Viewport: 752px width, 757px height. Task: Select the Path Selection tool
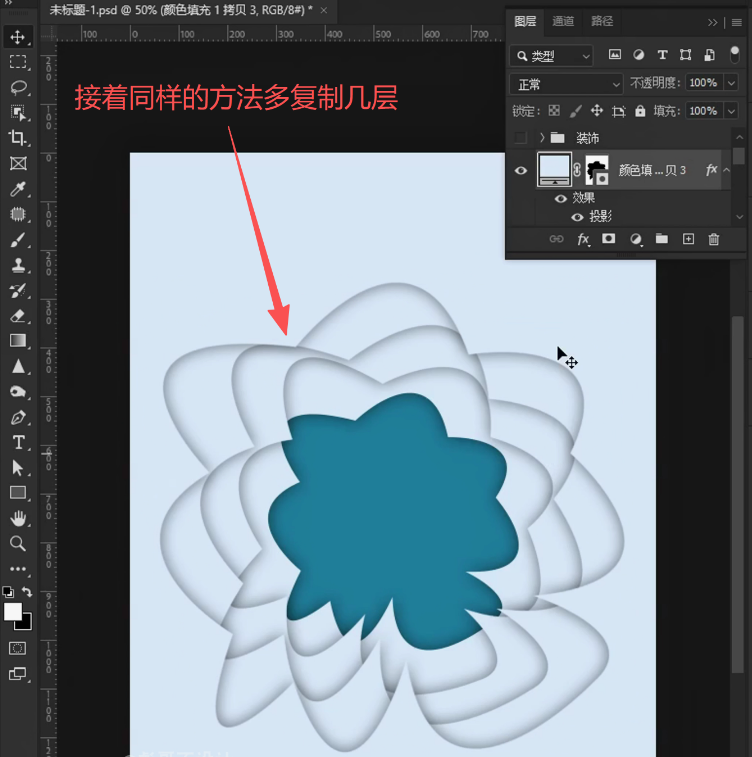click(x=18, y=468)
